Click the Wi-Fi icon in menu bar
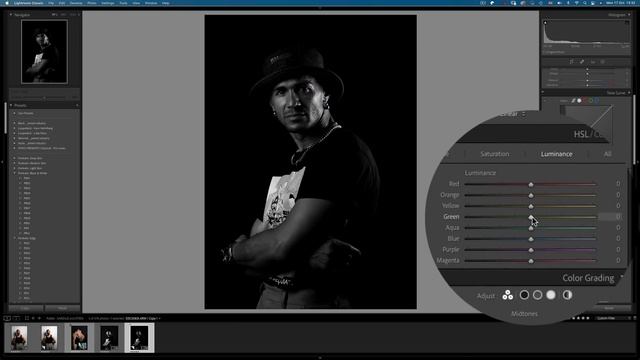The height and width of the screenshot is (360, 640). (x=576, y=3)
